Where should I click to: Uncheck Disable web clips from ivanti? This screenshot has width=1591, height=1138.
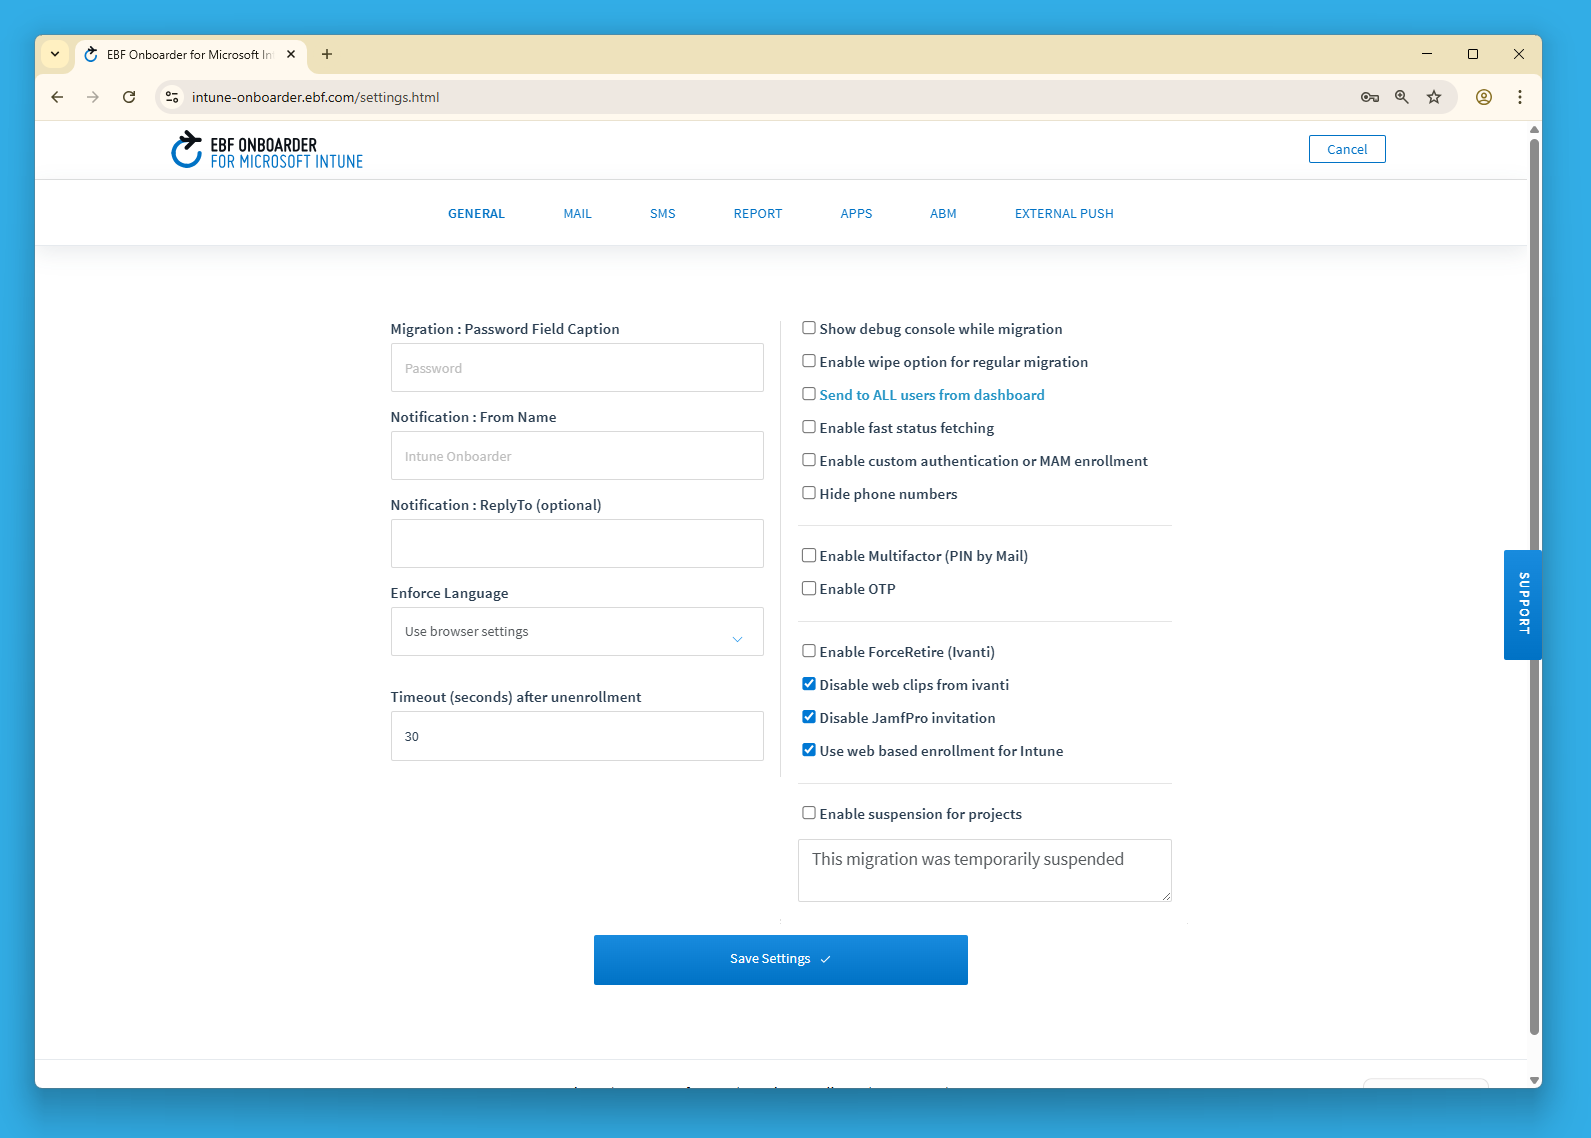tap(809, 684)
